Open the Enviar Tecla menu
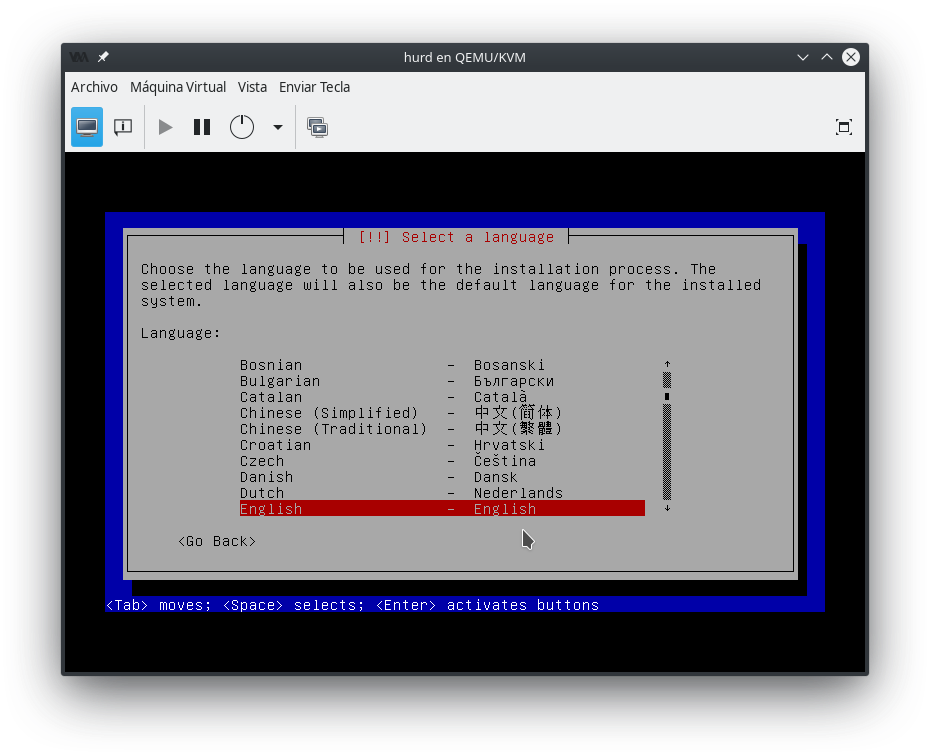This screenshot has width=930, height=755. (x=314, y=87)
